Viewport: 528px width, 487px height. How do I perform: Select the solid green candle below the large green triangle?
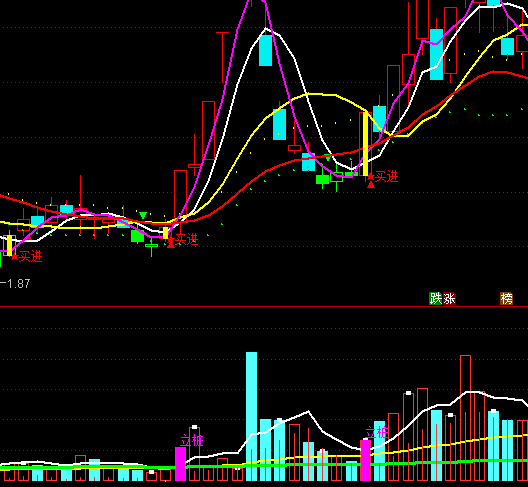pos(137,236)
